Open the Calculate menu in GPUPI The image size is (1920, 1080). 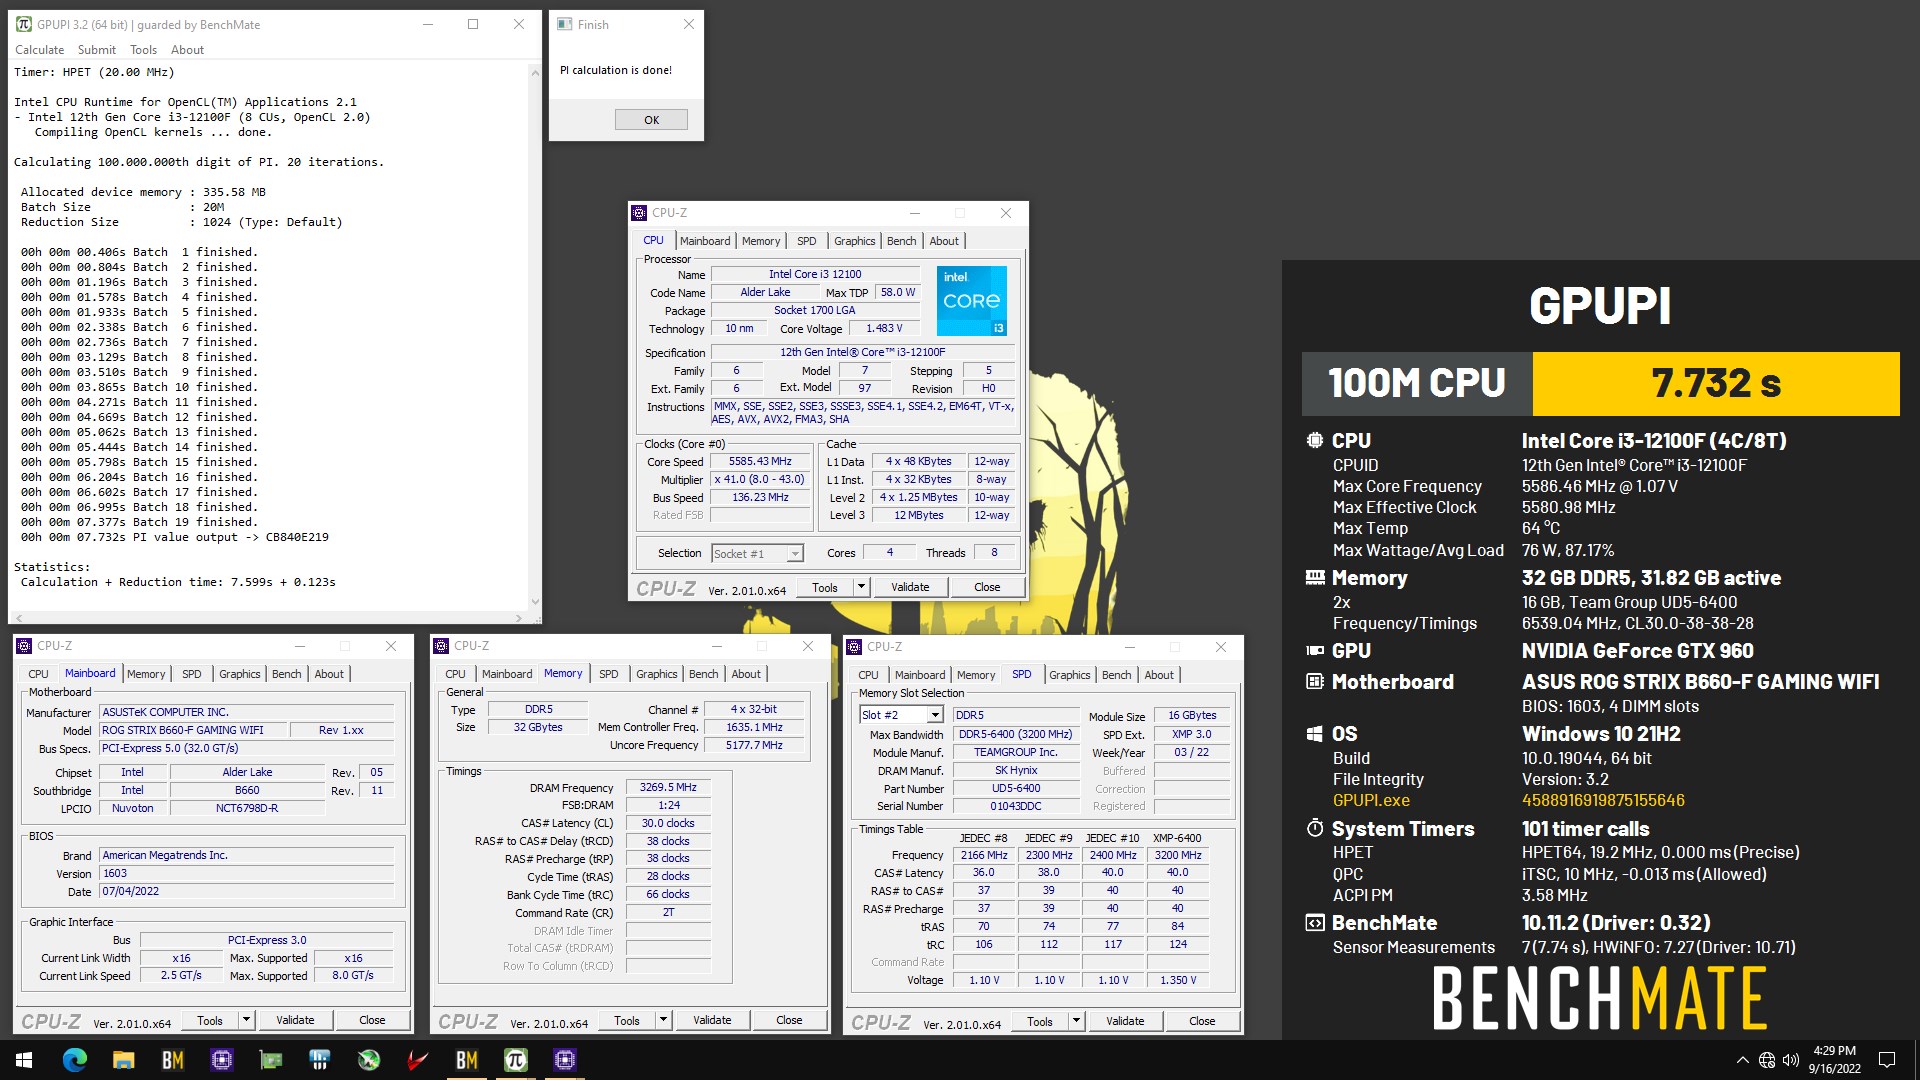(x=39, y=50)
